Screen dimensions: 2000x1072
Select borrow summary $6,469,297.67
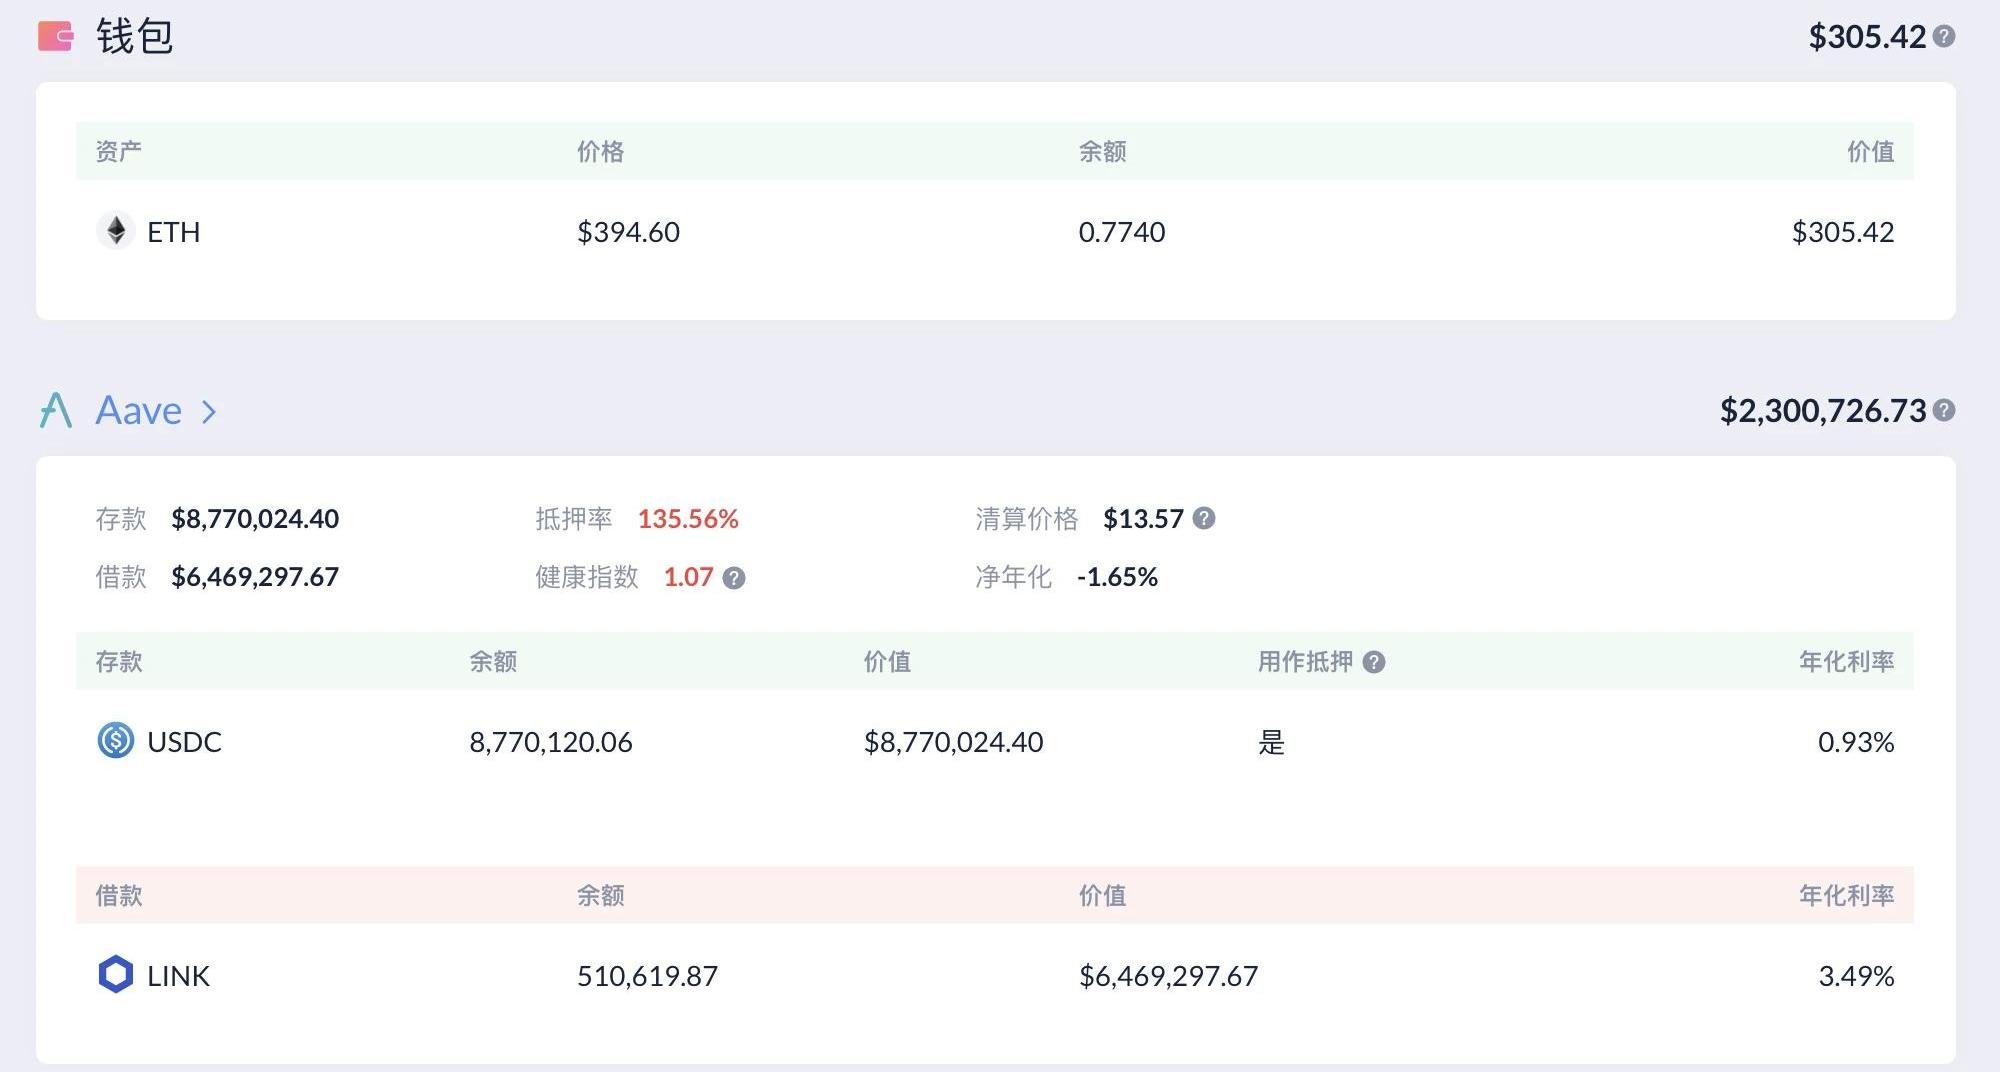pos(255,577)
